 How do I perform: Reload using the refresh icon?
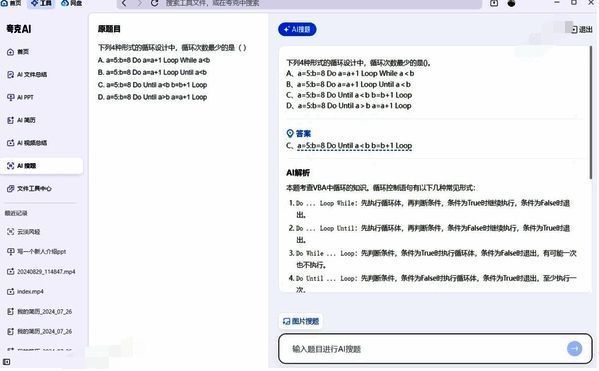coord(154,3)
